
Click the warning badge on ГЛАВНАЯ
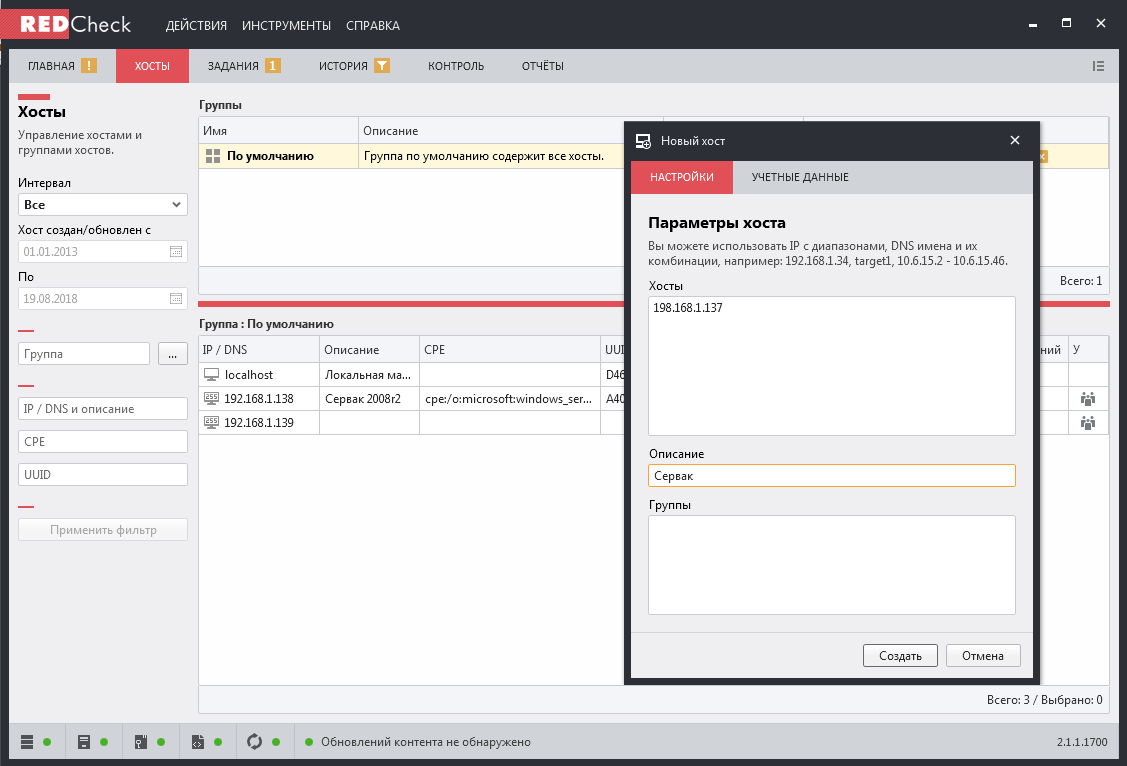point(88,65)
